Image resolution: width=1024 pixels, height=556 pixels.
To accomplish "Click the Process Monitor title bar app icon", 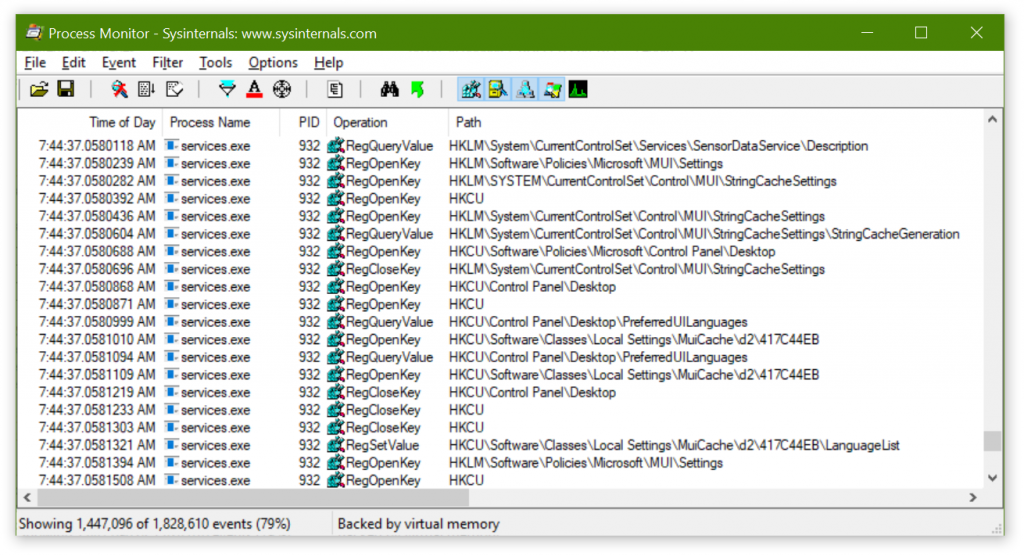I will click(x=34, y=32).
